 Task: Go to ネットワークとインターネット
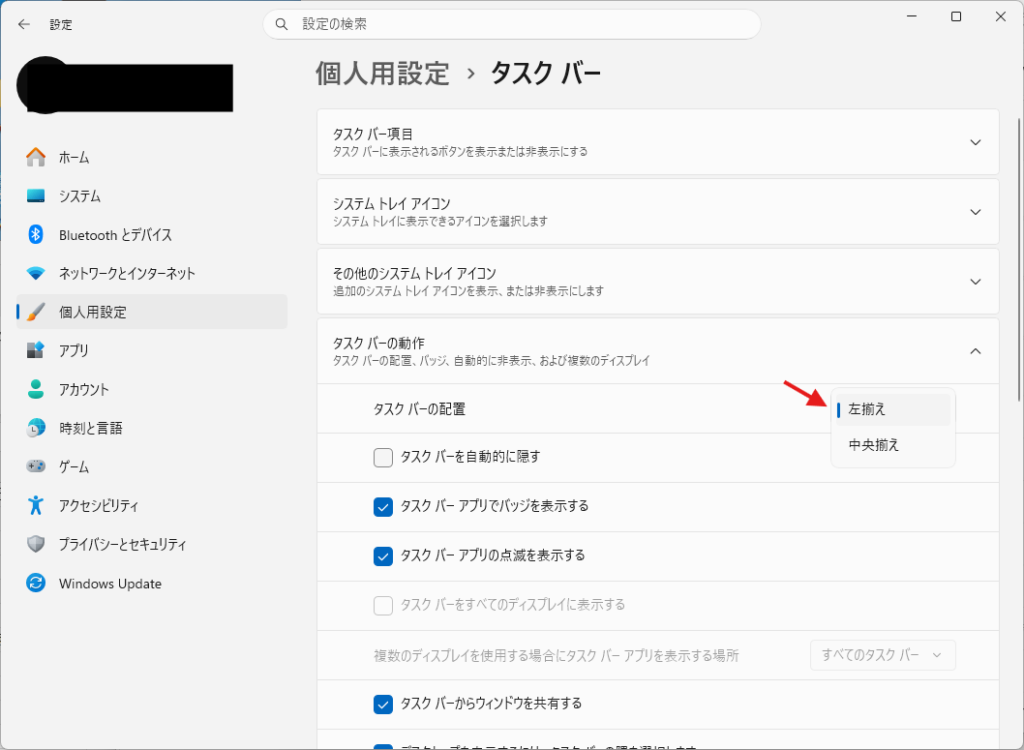[152, 273]
